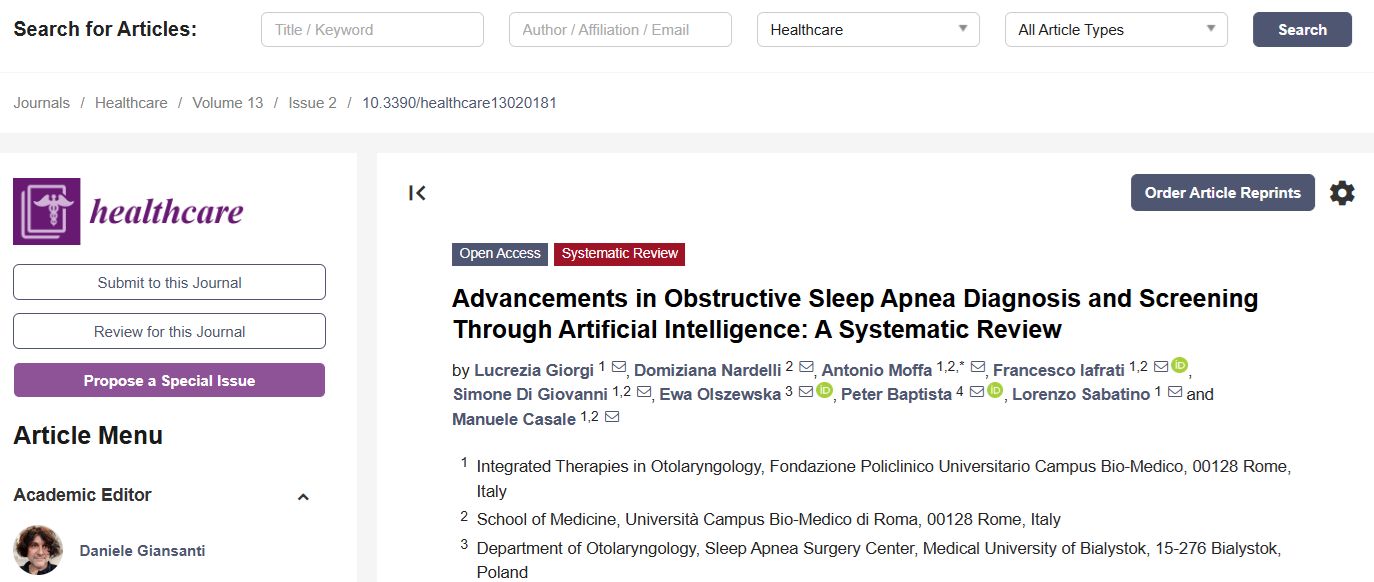Click Review for this Journal

point(169,331)
